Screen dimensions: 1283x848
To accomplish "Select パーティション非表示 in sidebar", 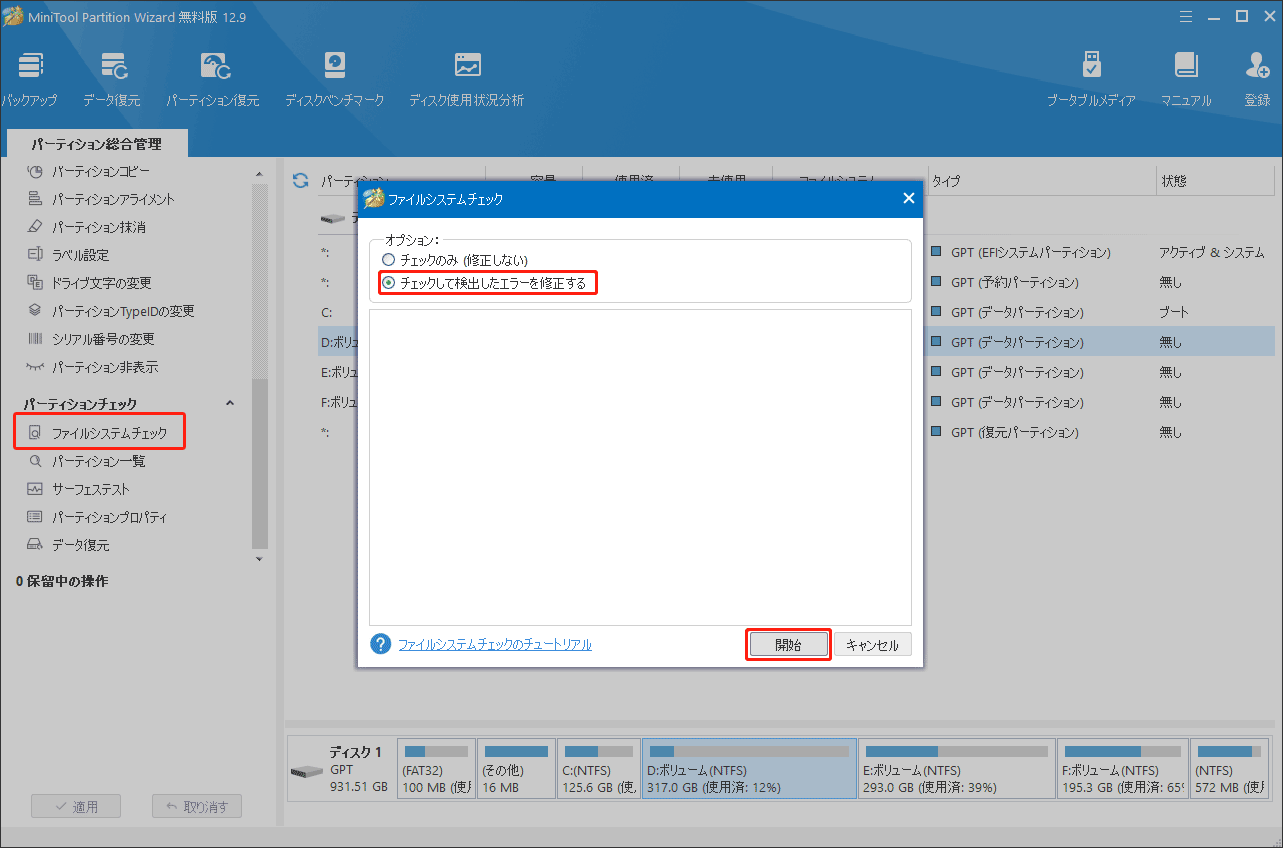I will pos(92,367).
